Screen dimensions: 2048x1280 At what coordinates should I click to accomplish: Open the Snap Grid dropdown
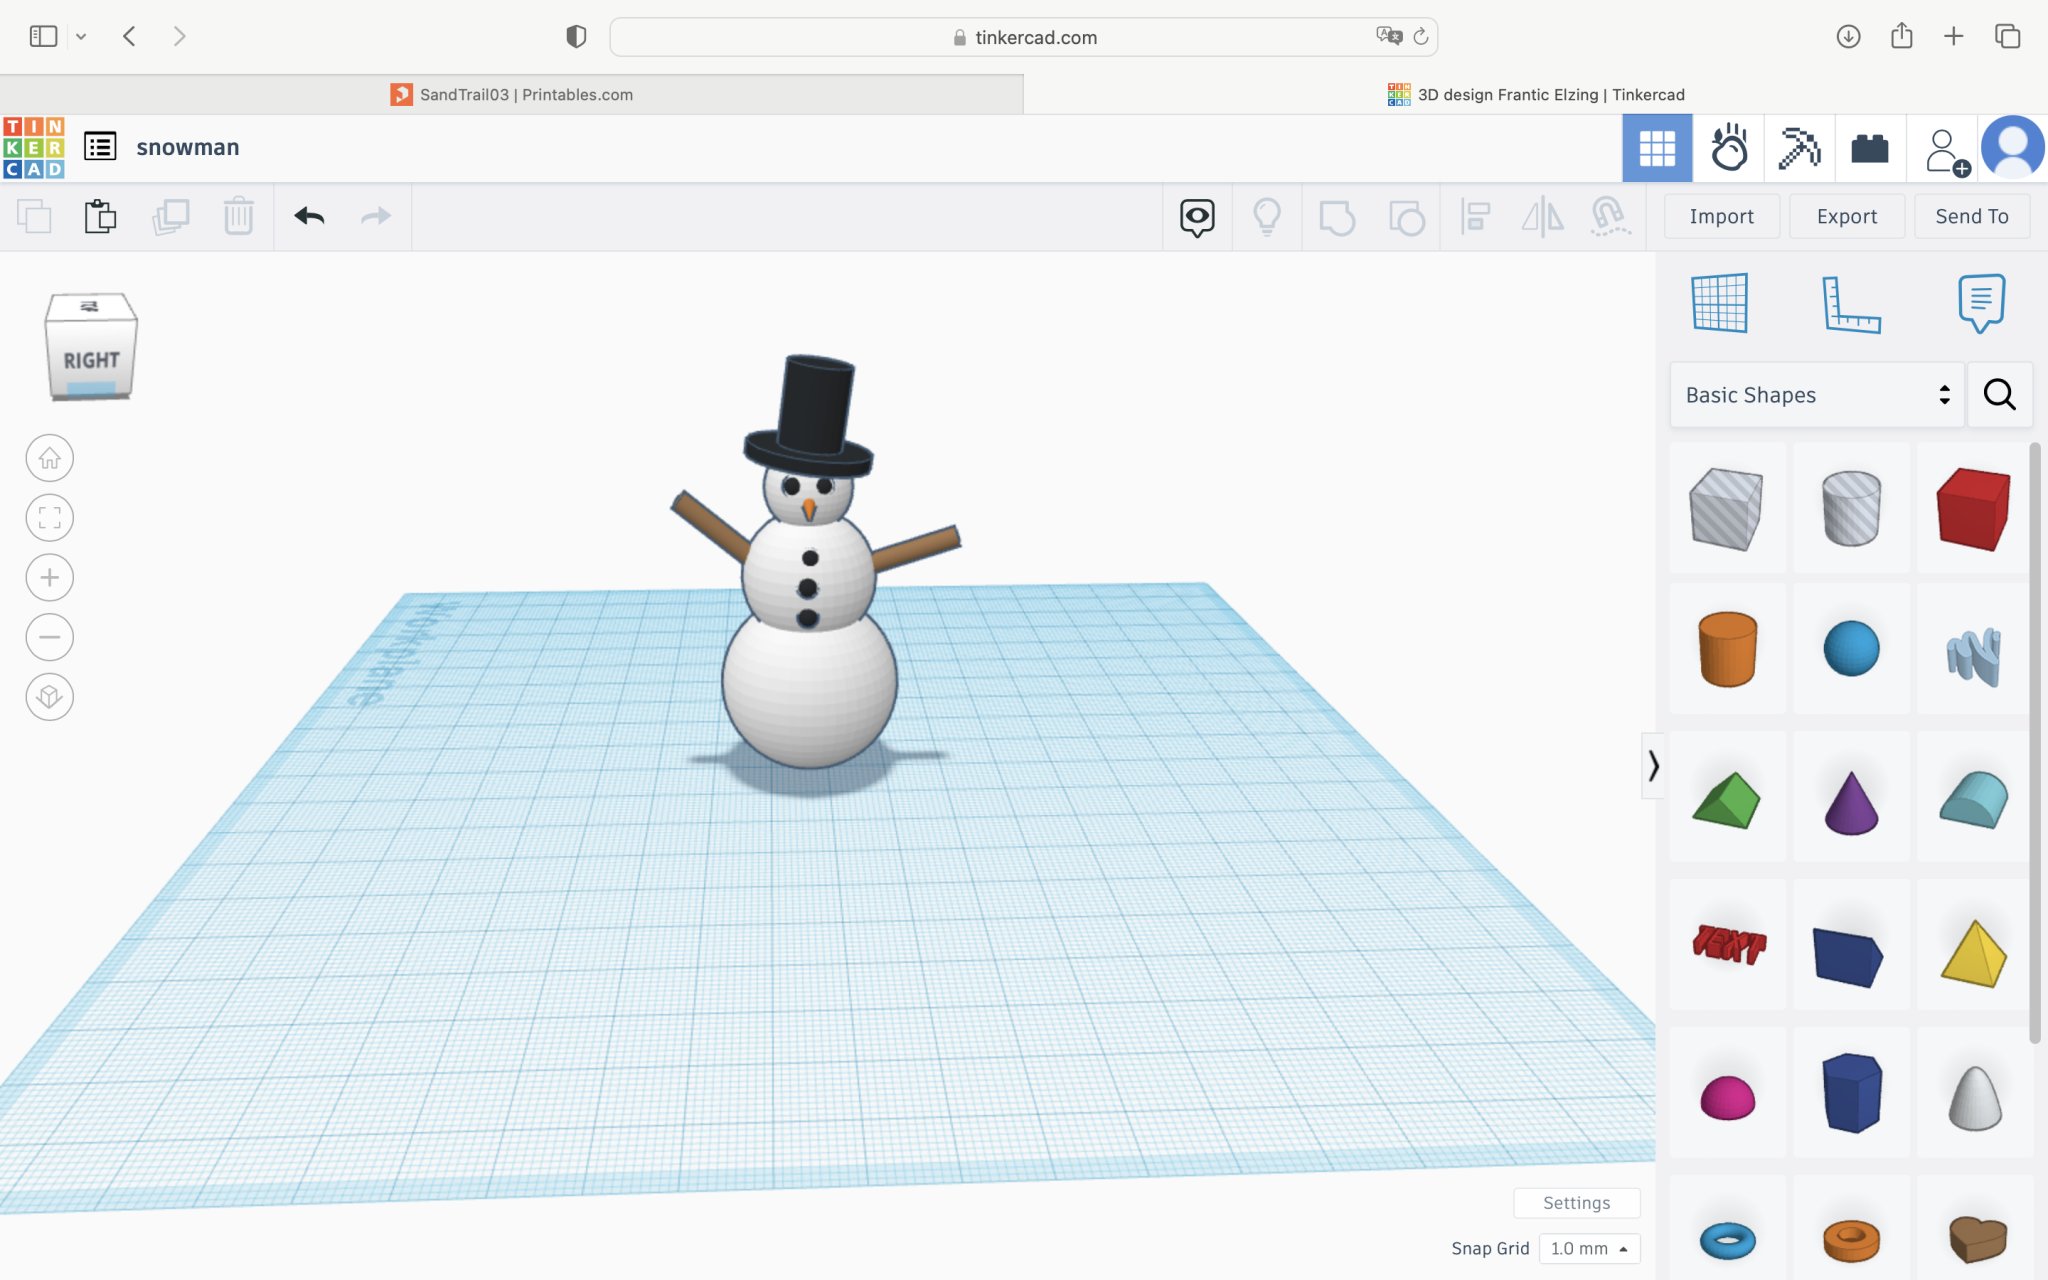[1589, 1248]
